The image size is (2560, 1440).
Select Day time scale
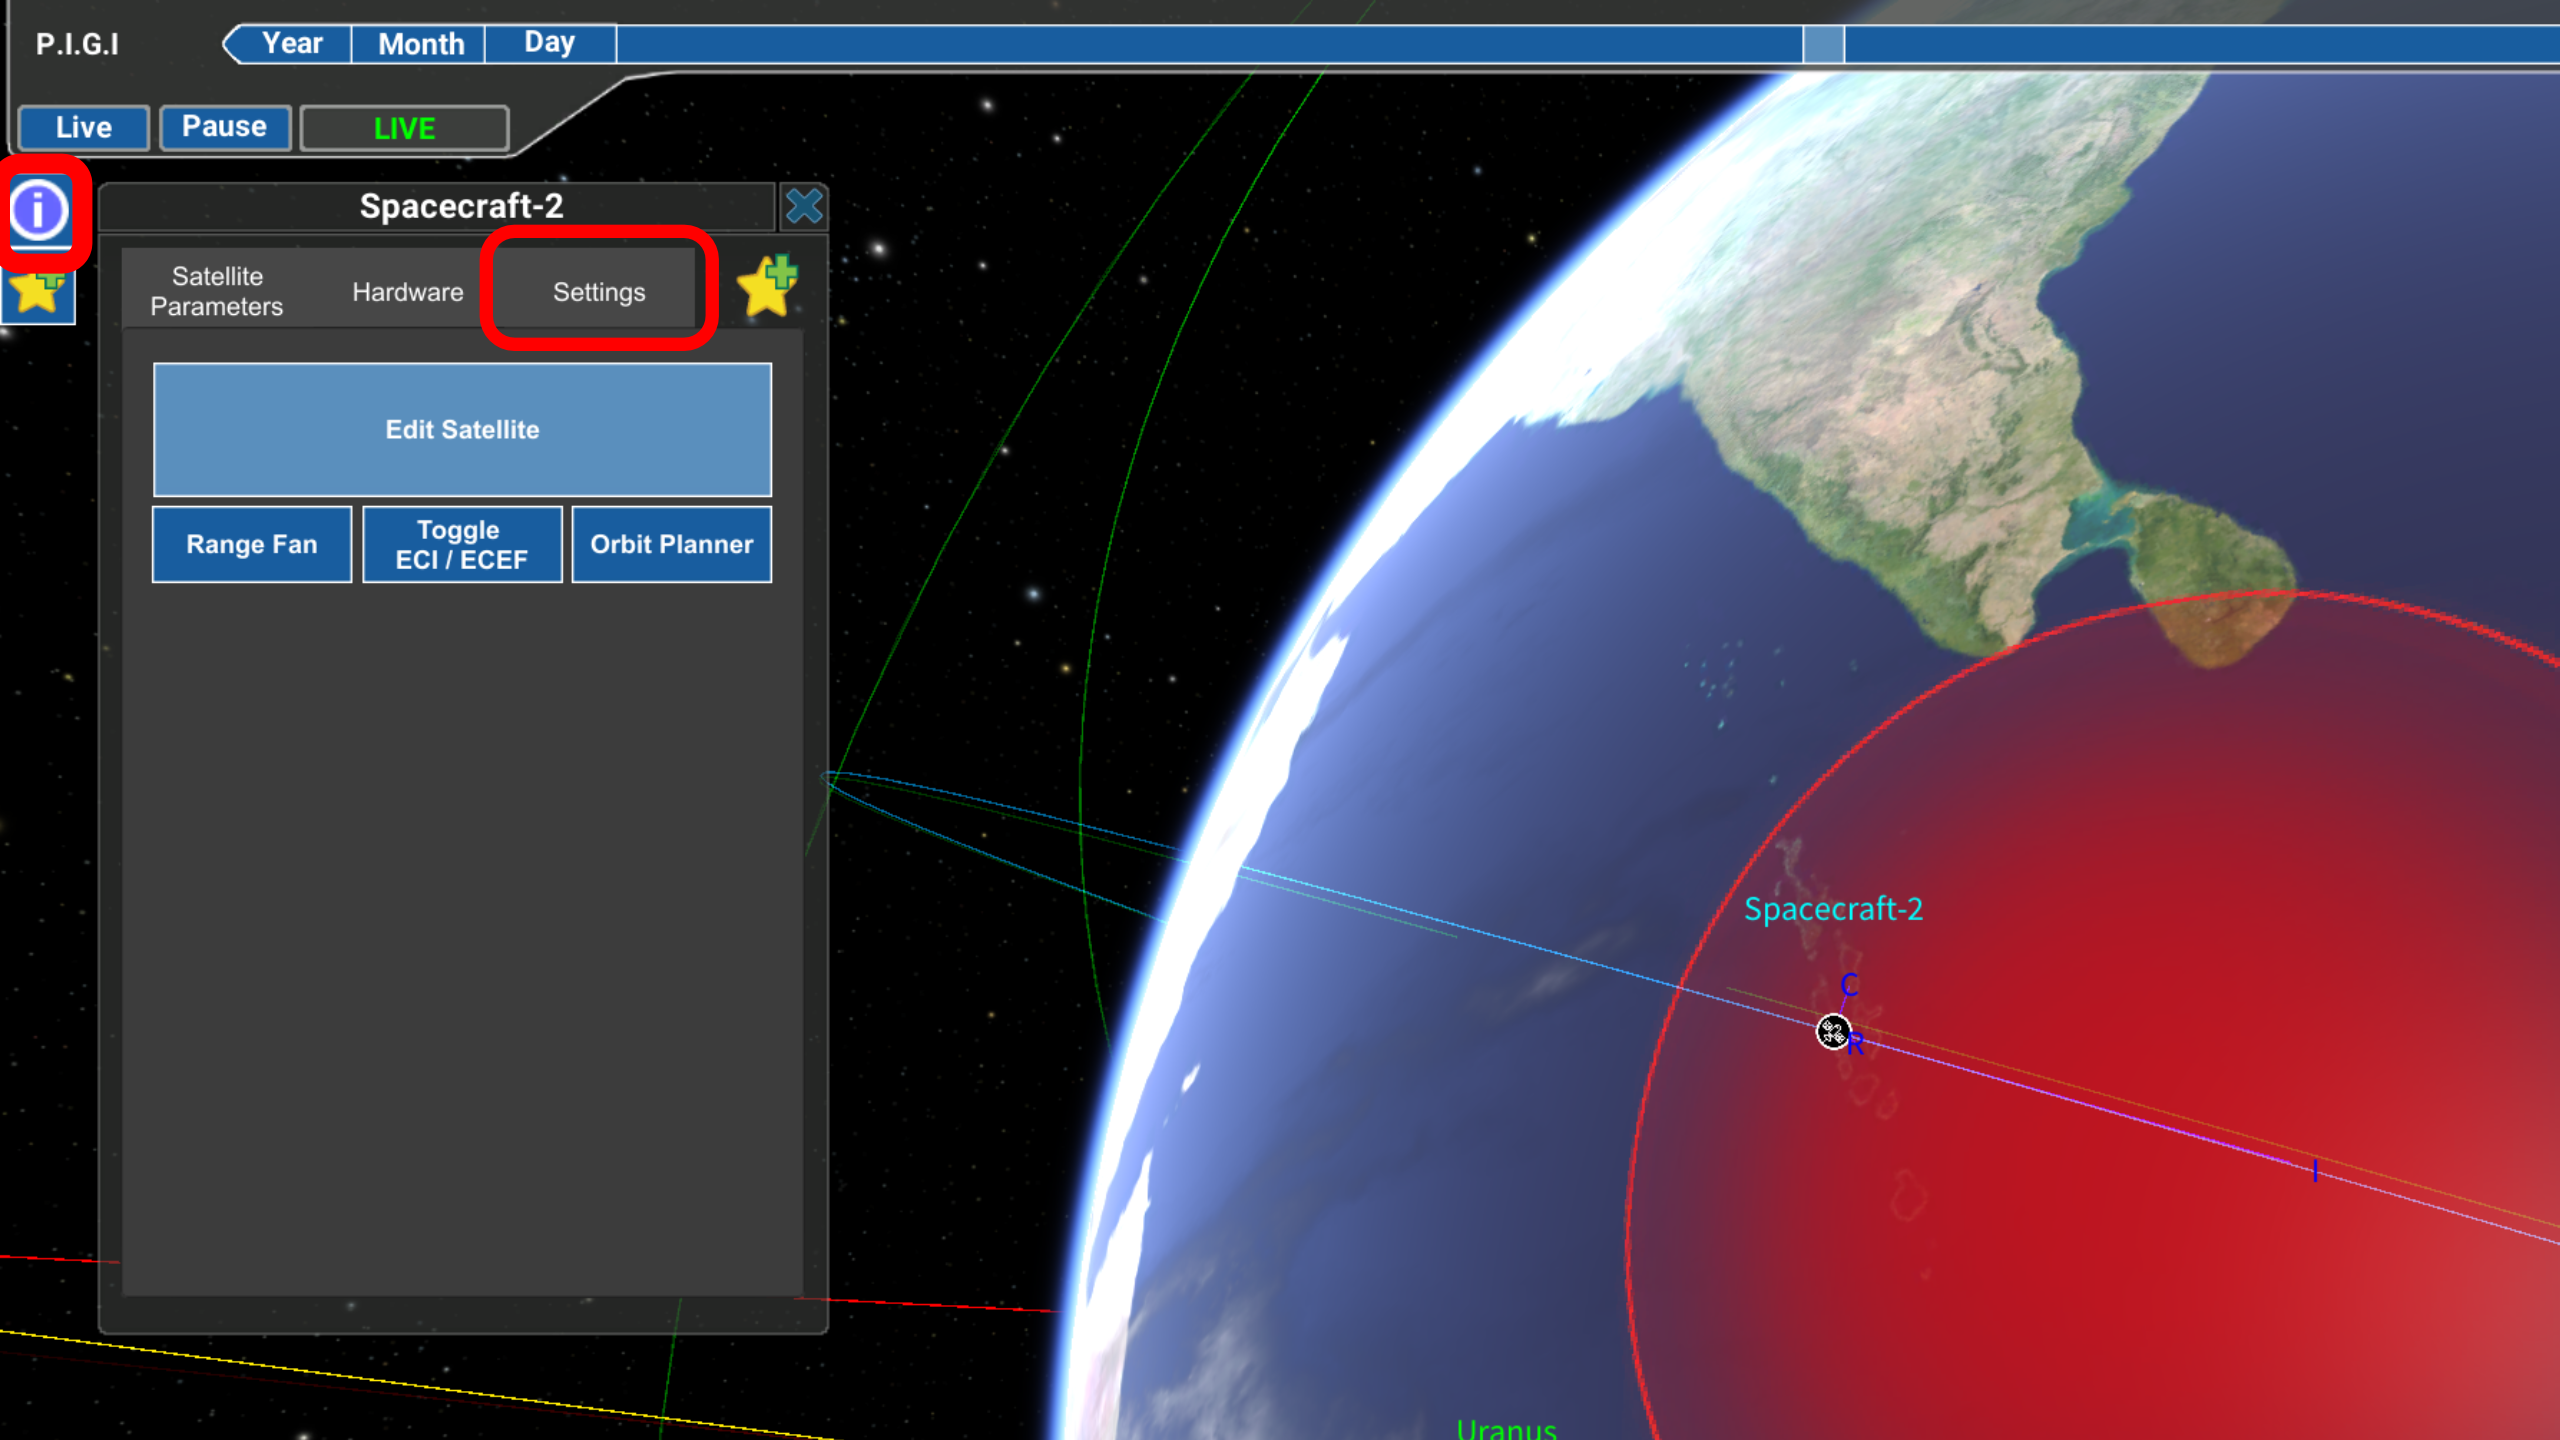click(x=550, y=44)
